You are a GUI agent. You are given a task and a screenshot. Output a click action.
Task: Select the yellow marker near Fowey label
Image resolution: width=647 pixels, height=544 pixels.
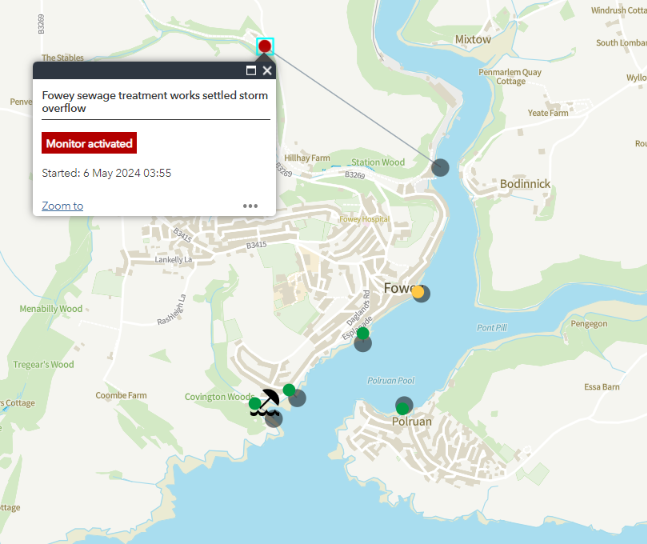[x=418, y=292]
